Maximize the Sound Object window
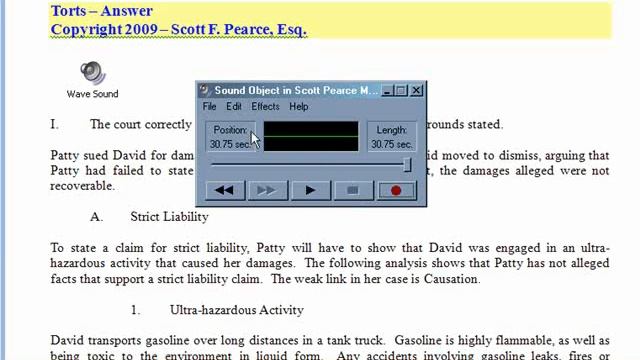 coord(401,91)
